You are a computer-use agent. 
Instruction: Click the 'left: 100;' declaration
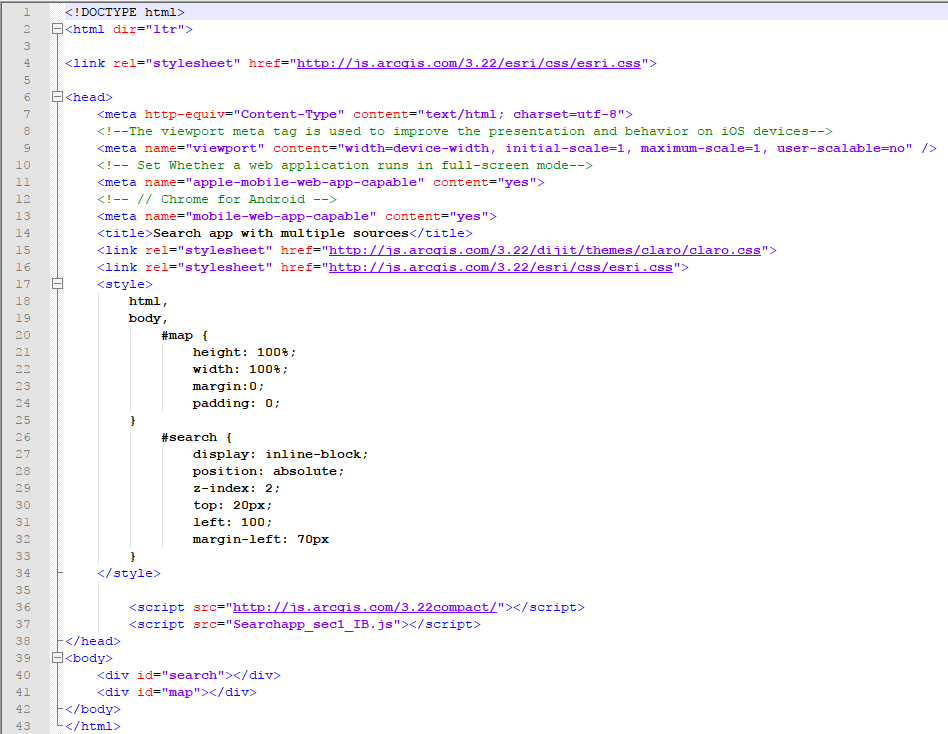(233, 522)
